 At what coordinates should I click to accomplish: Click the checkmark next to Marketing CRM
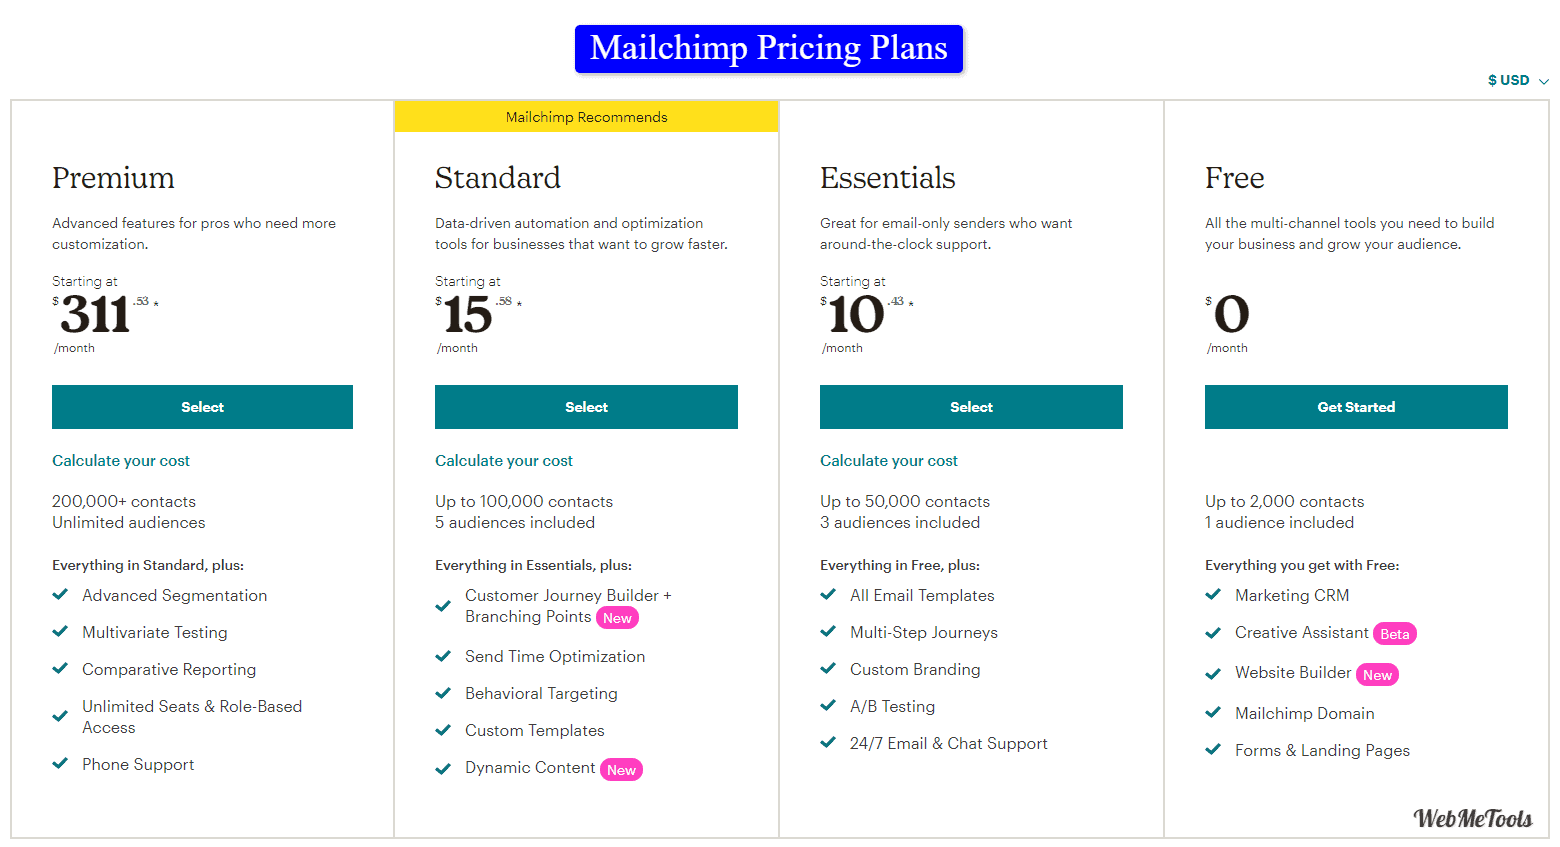point(1213,594)
